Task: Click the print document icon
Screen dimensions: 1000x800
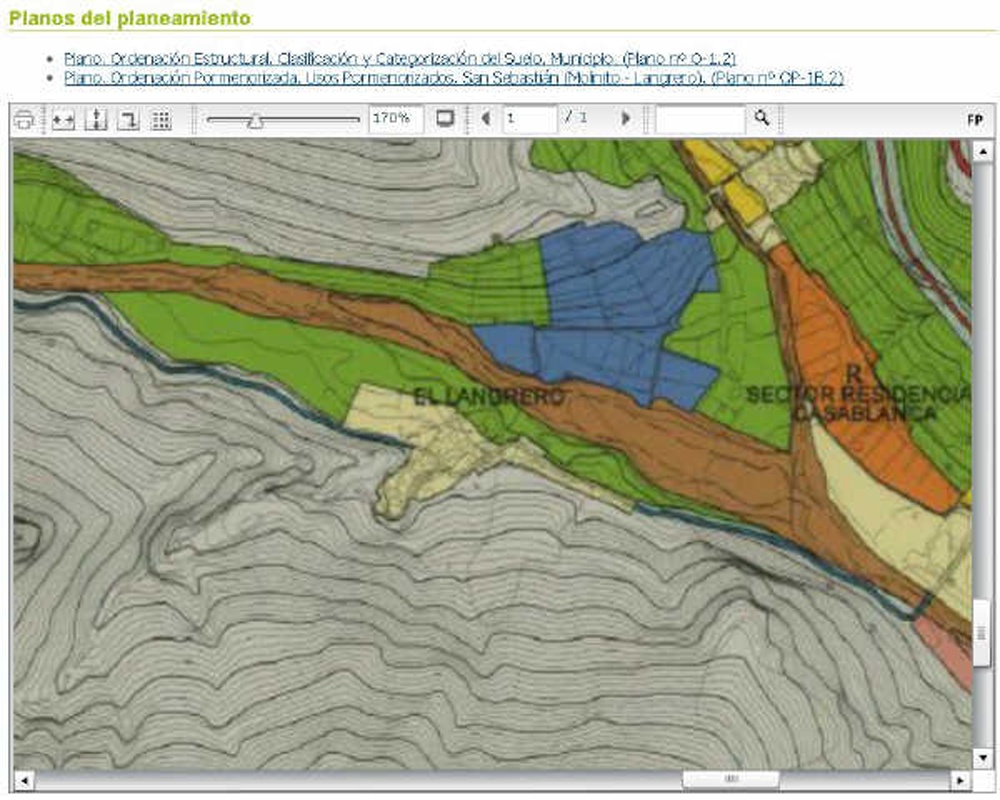Action: tap(25, 120)
